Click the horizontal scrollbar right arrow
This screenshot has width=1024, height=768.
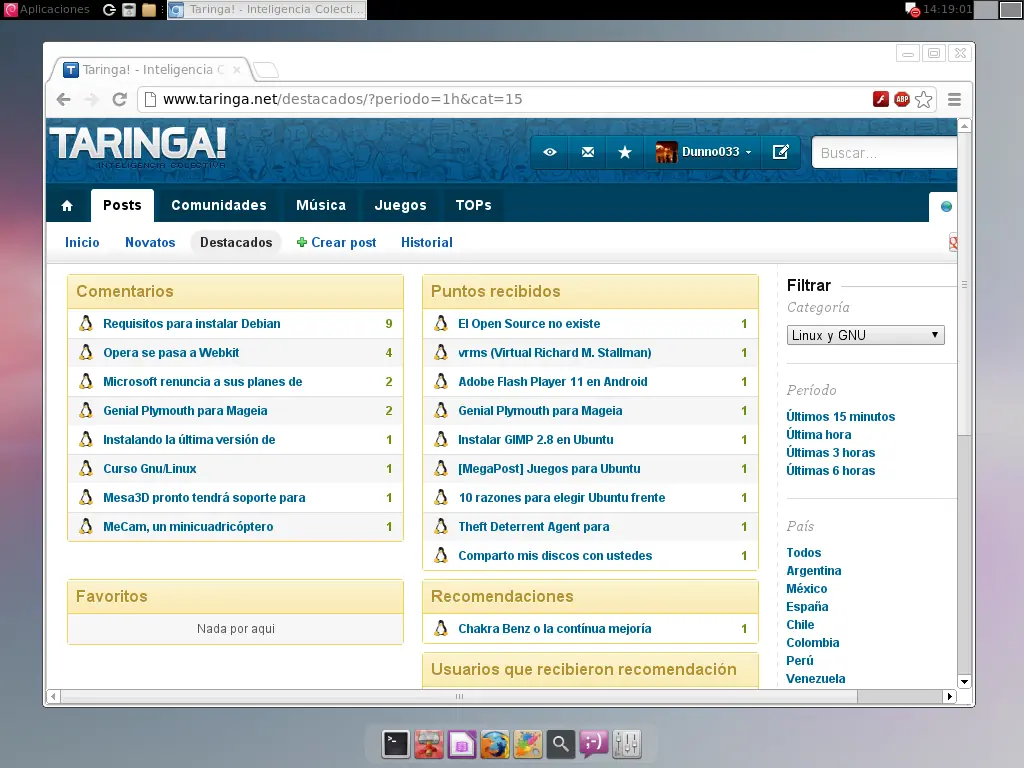click(x=950, y=697)
